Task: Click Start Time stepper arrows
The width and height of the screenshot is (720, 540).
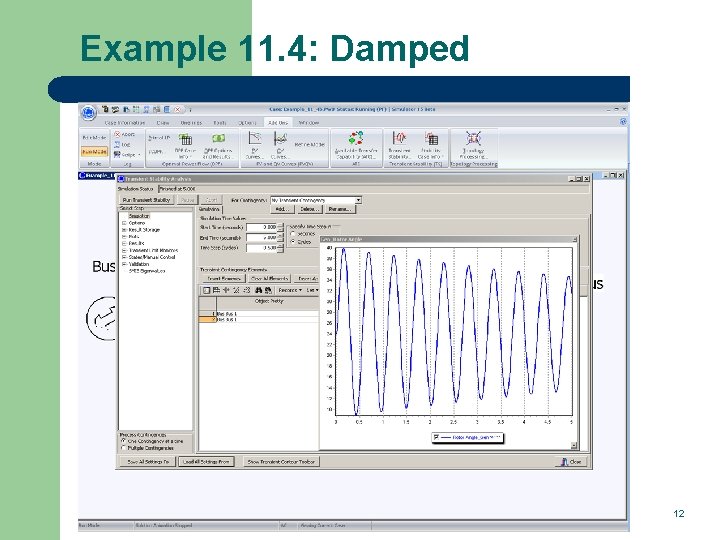Action: click(x=281, y=227)
